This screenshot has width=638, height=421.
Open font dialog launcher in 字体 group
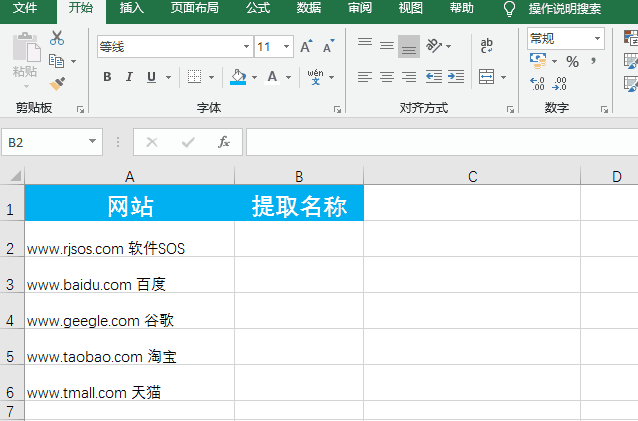337,109
